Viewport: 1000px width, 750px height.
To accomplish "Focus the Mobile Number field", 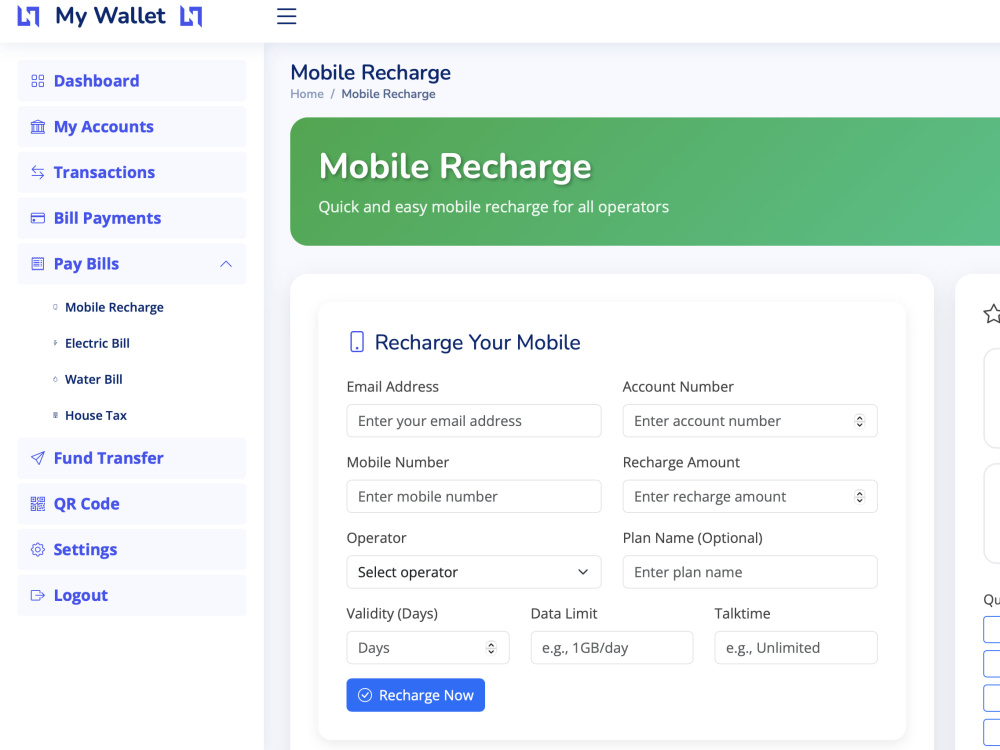I will point(474,497).
